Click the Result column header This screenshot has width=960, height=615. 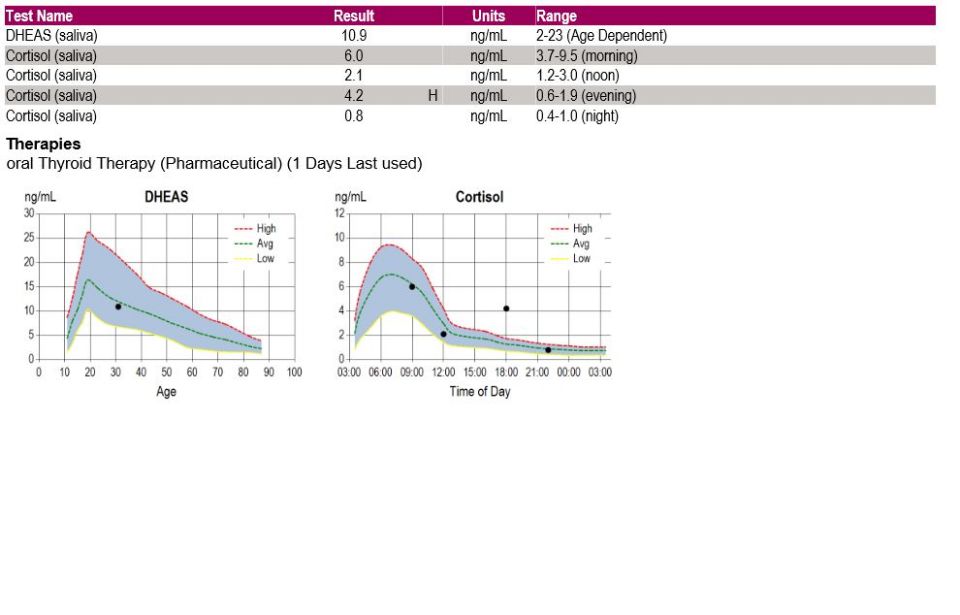(354, 16)
